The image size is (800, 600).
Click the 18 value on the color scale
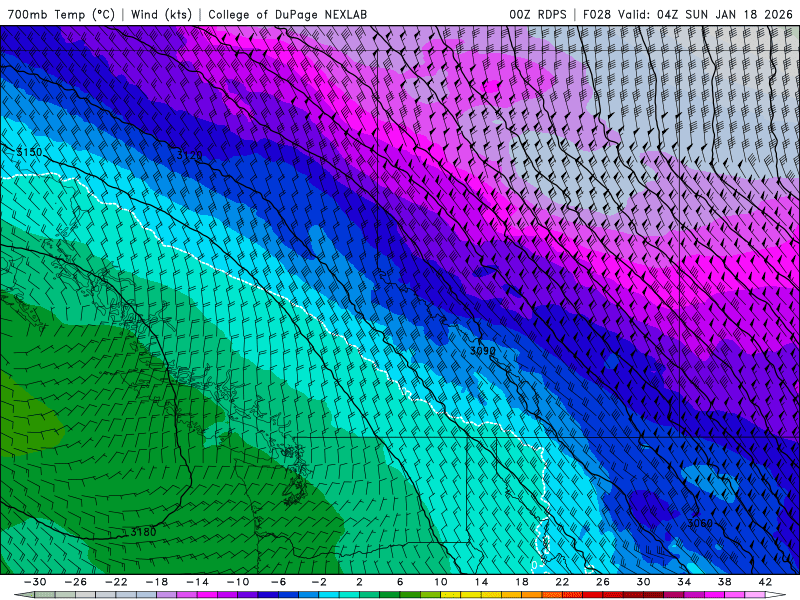pyautogui.click(x=521, y=582)
